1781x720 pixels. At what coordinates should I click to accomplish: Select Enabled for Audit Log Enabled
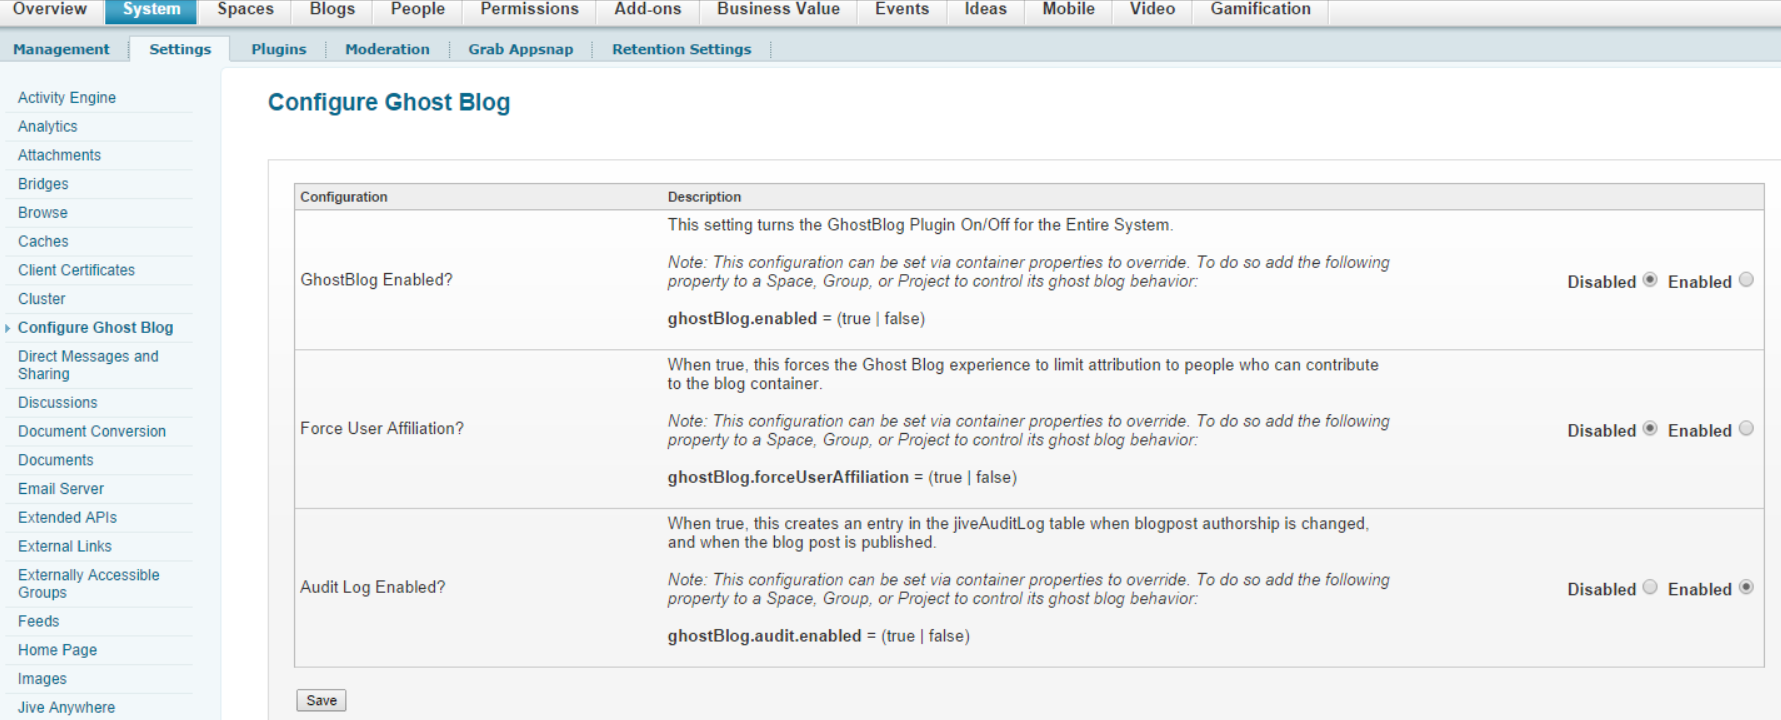tap(1746, 587)
